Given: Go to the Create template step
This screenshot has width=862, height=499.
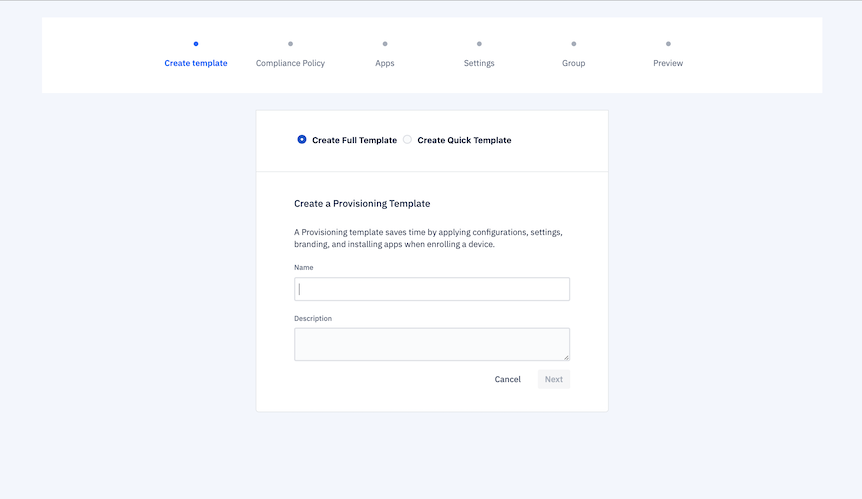Looking at the screenshot, I should [x=196, y=63].
